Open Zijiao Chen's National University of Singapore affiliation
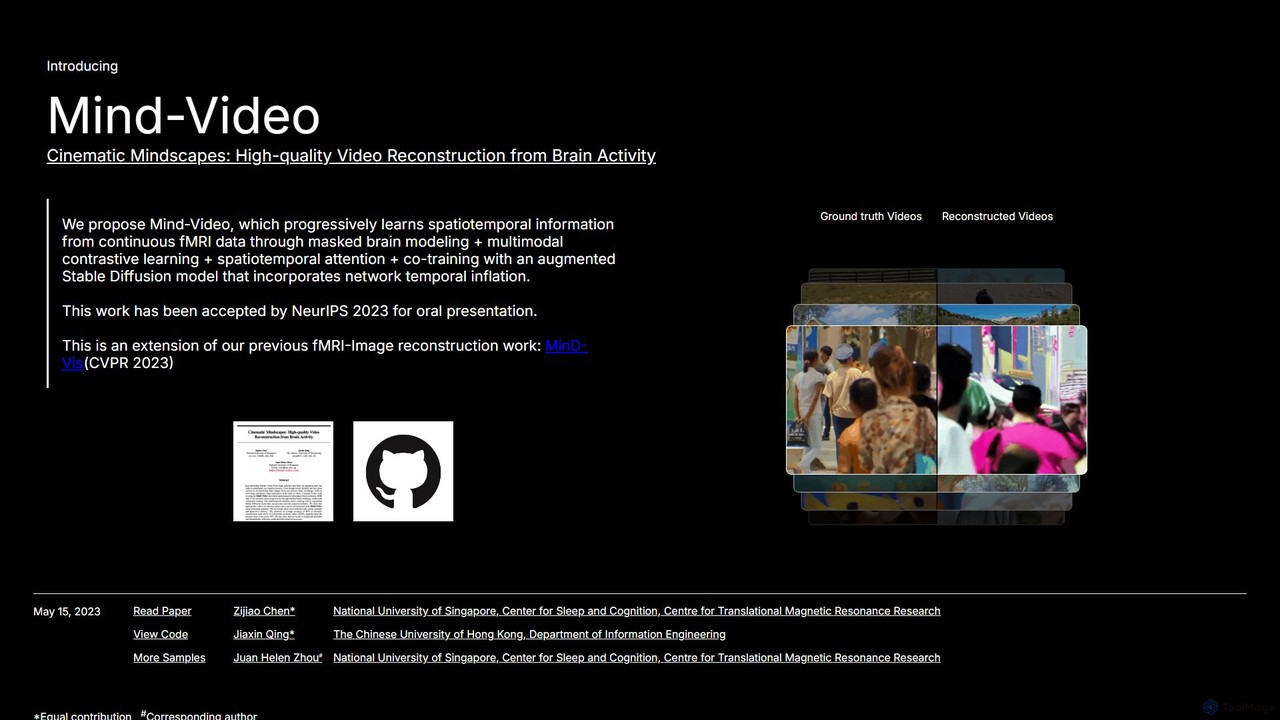 pyautogui.click(x=636, y=611)
